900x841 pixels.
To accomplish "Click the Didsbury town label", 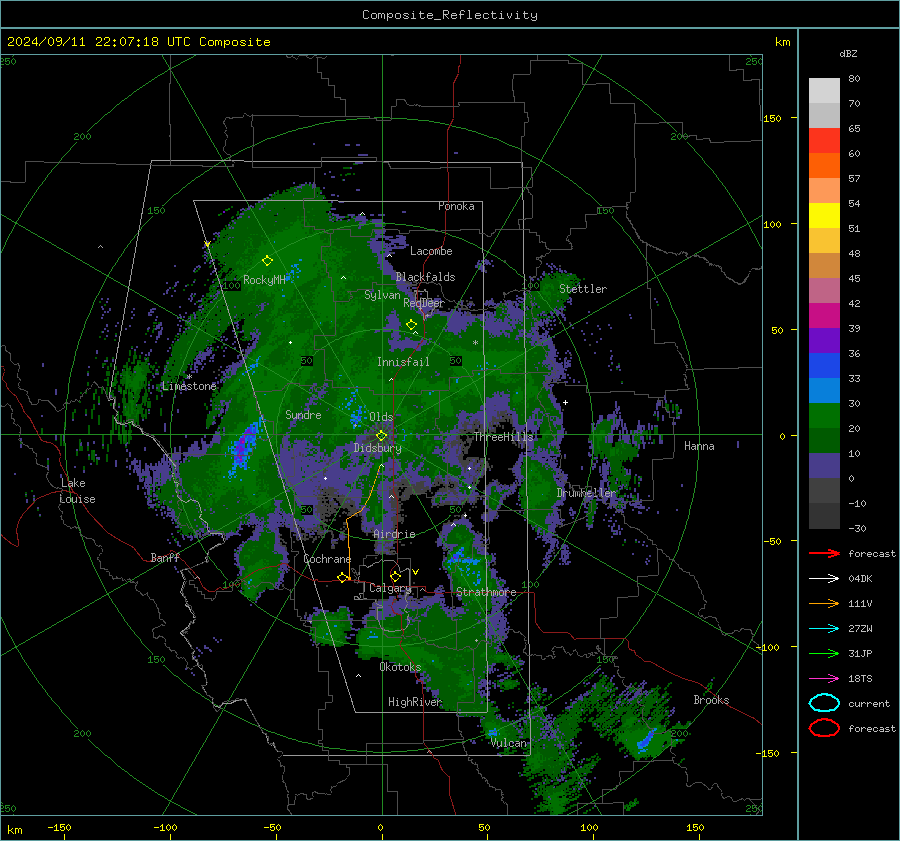I will coord(377,448).
